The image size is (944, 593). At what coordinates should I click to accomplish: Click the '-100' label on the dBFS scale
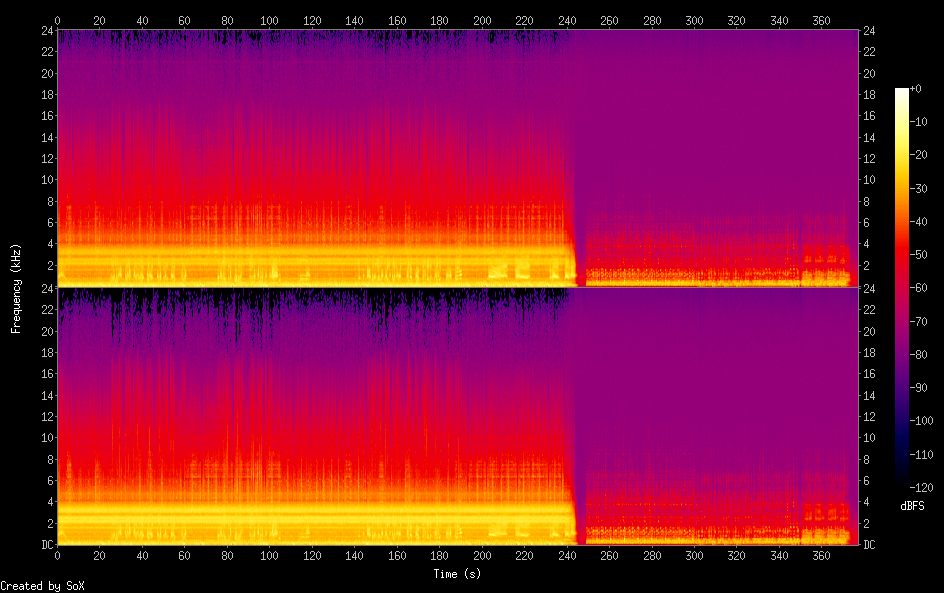(x=921, y=421)
